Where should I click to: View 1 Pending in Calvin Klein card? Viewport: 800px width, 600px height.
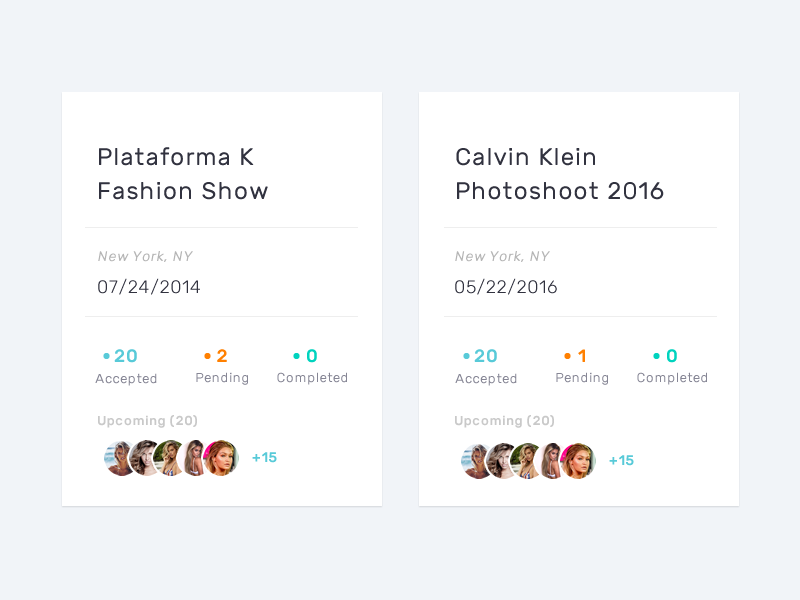point(582,366)
